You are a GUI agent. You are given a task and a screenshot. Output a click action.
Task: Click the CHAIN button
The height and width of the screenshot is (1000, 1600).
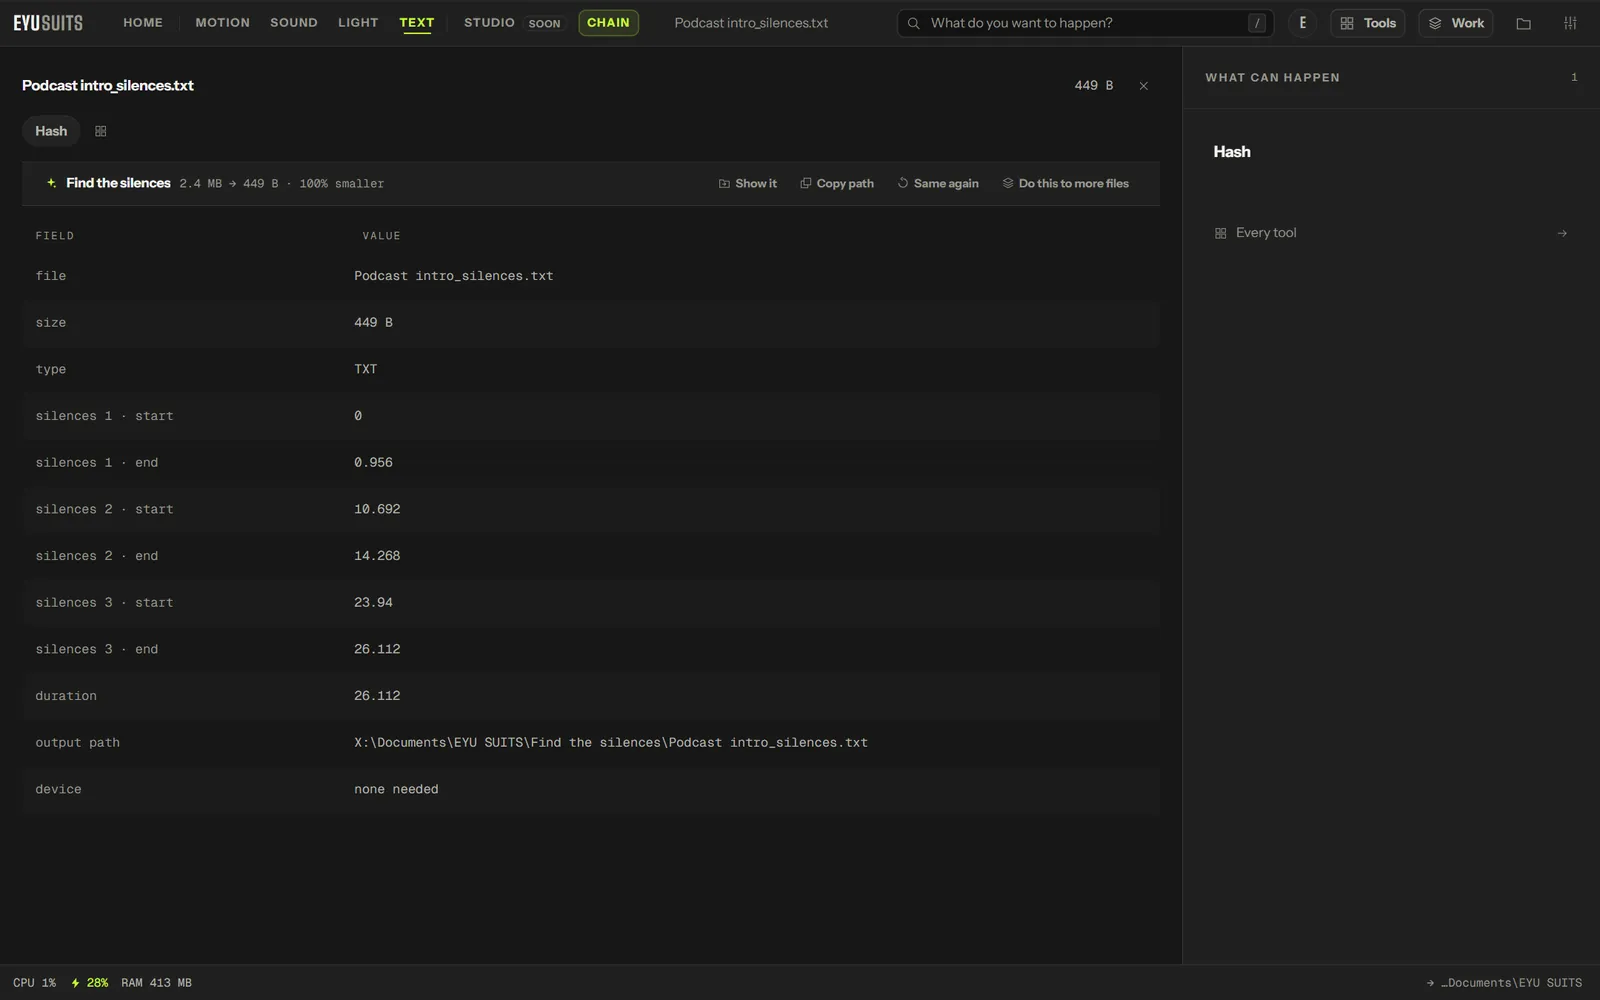coord(608,23)
